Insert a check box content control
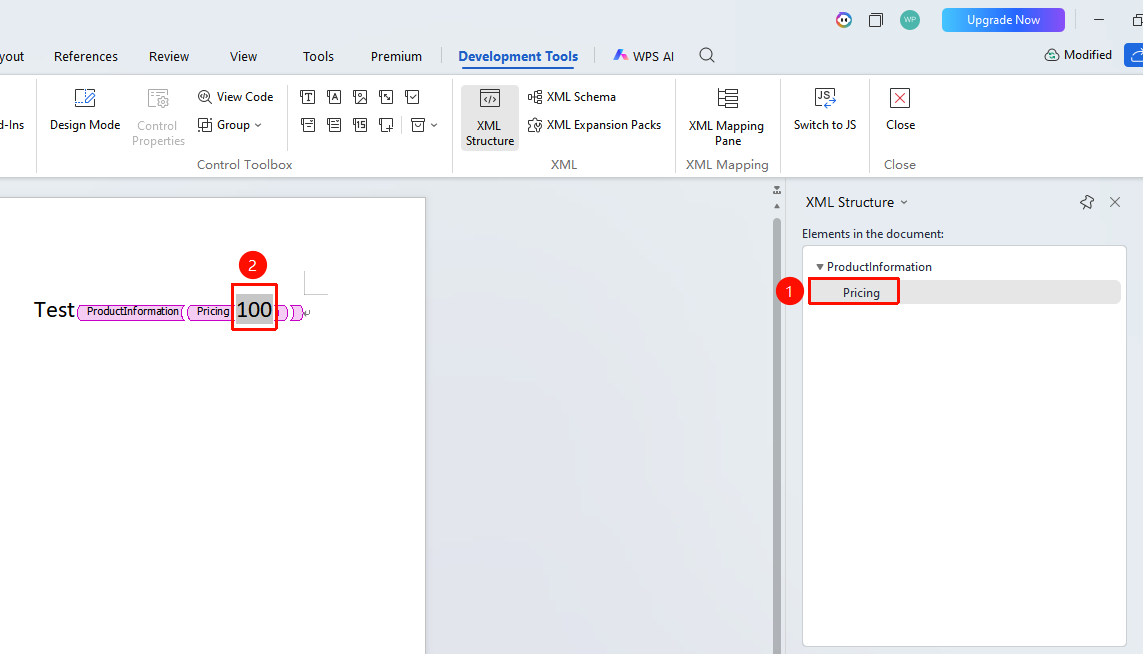This screenshot has width=1143, height=654. click(413, 97)
